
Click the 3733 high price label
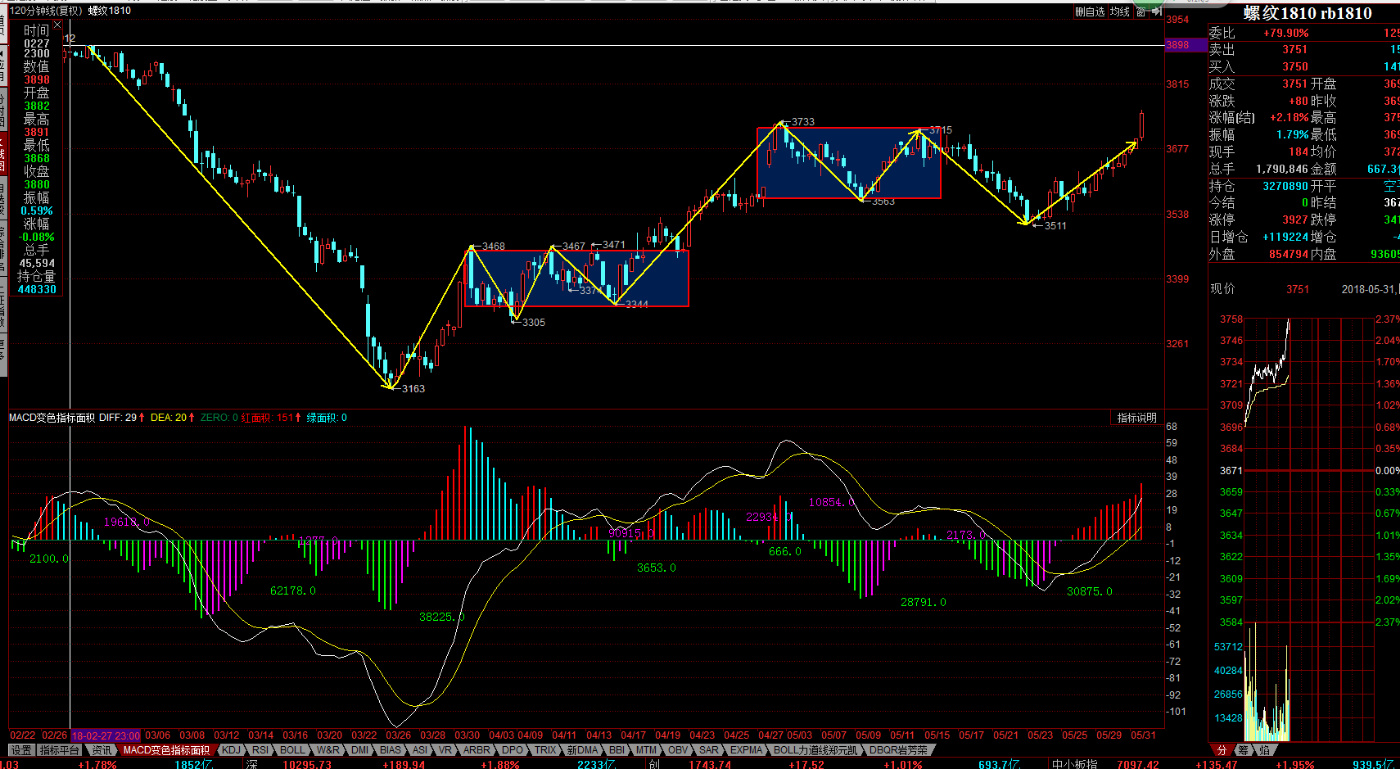click(802, 122)
